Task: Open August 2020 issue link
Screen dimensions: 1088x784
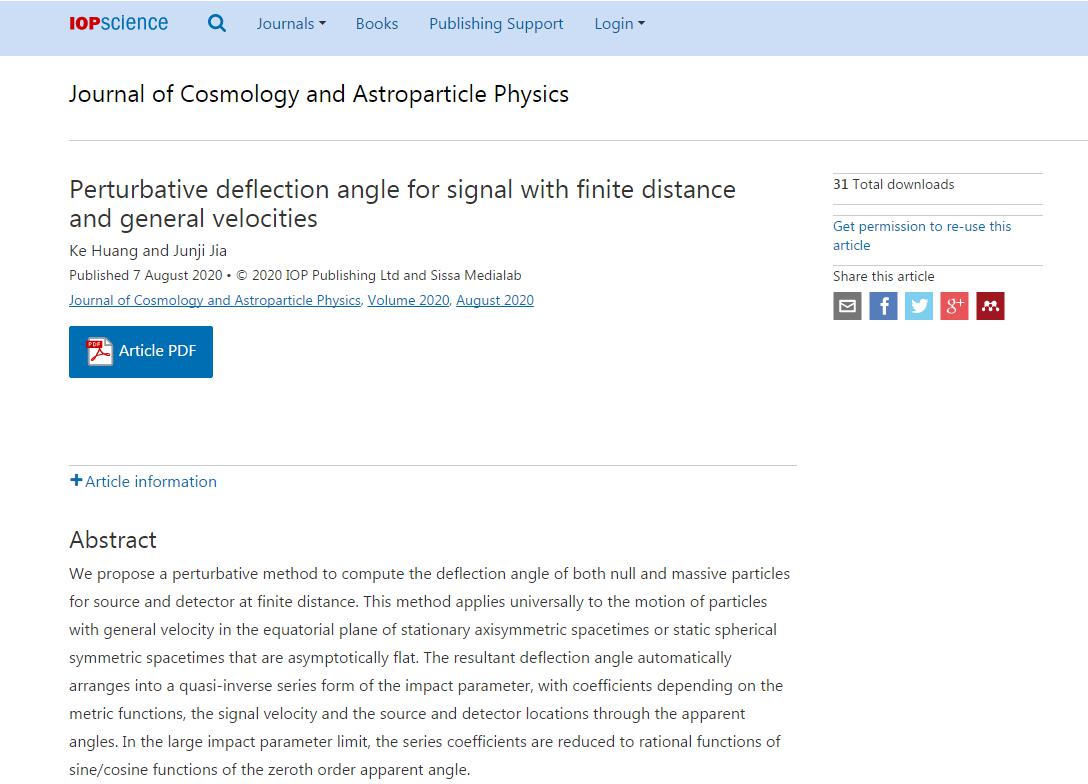Action: click(x=495, y=300)
